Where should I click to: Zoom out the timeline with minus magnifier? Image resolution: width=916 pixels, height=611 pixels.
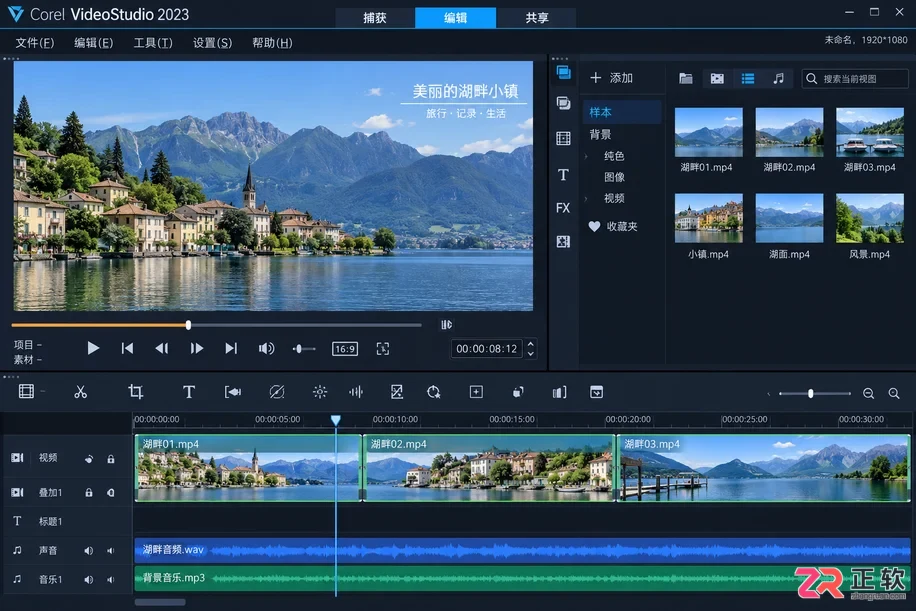point(869,394)
